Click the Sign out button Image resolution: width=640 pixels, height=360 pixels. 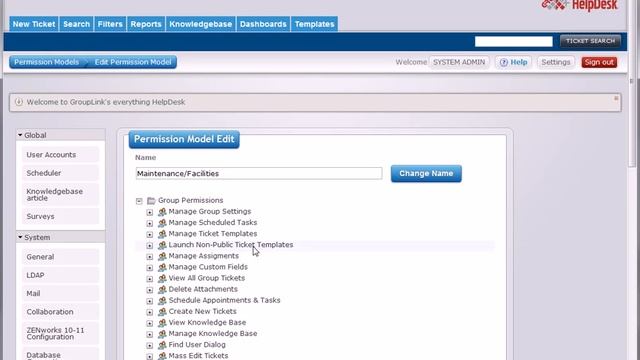tap(599, 62)
